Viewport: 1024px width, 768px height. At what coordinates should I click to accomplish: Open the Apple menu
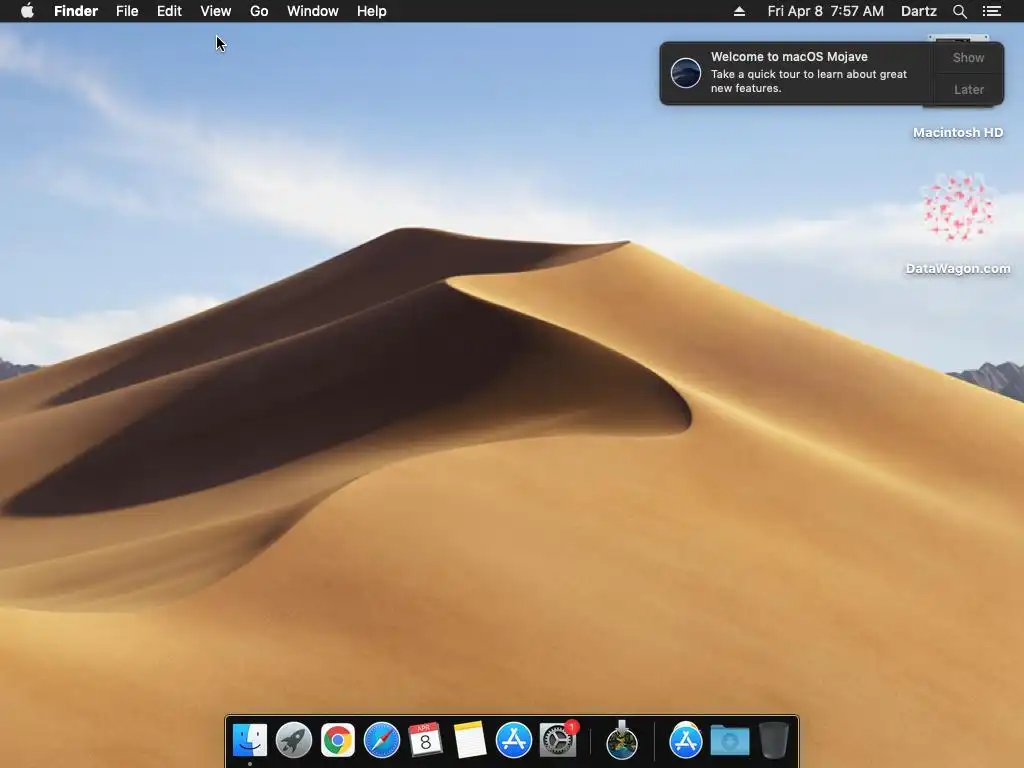[27, 10]
